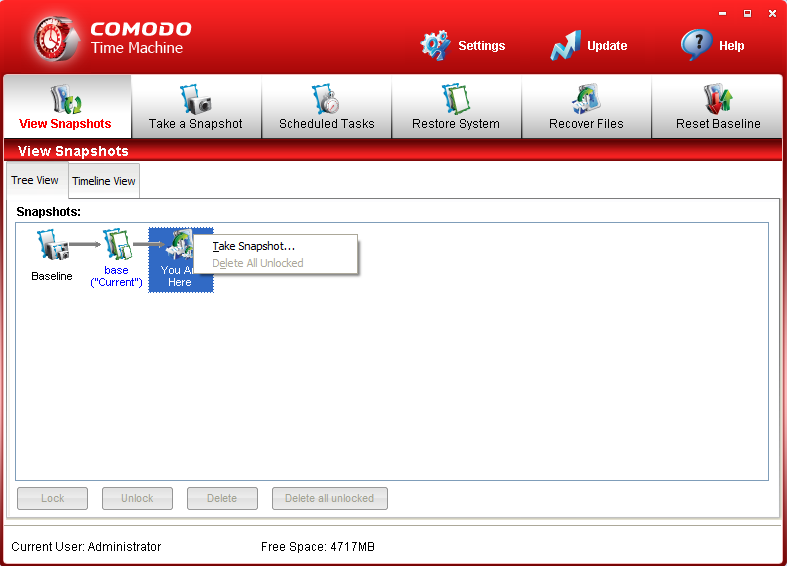The height and width of the screenshot is (566, 787).
Task: Open the Recover Files icon
Action: 586,100
